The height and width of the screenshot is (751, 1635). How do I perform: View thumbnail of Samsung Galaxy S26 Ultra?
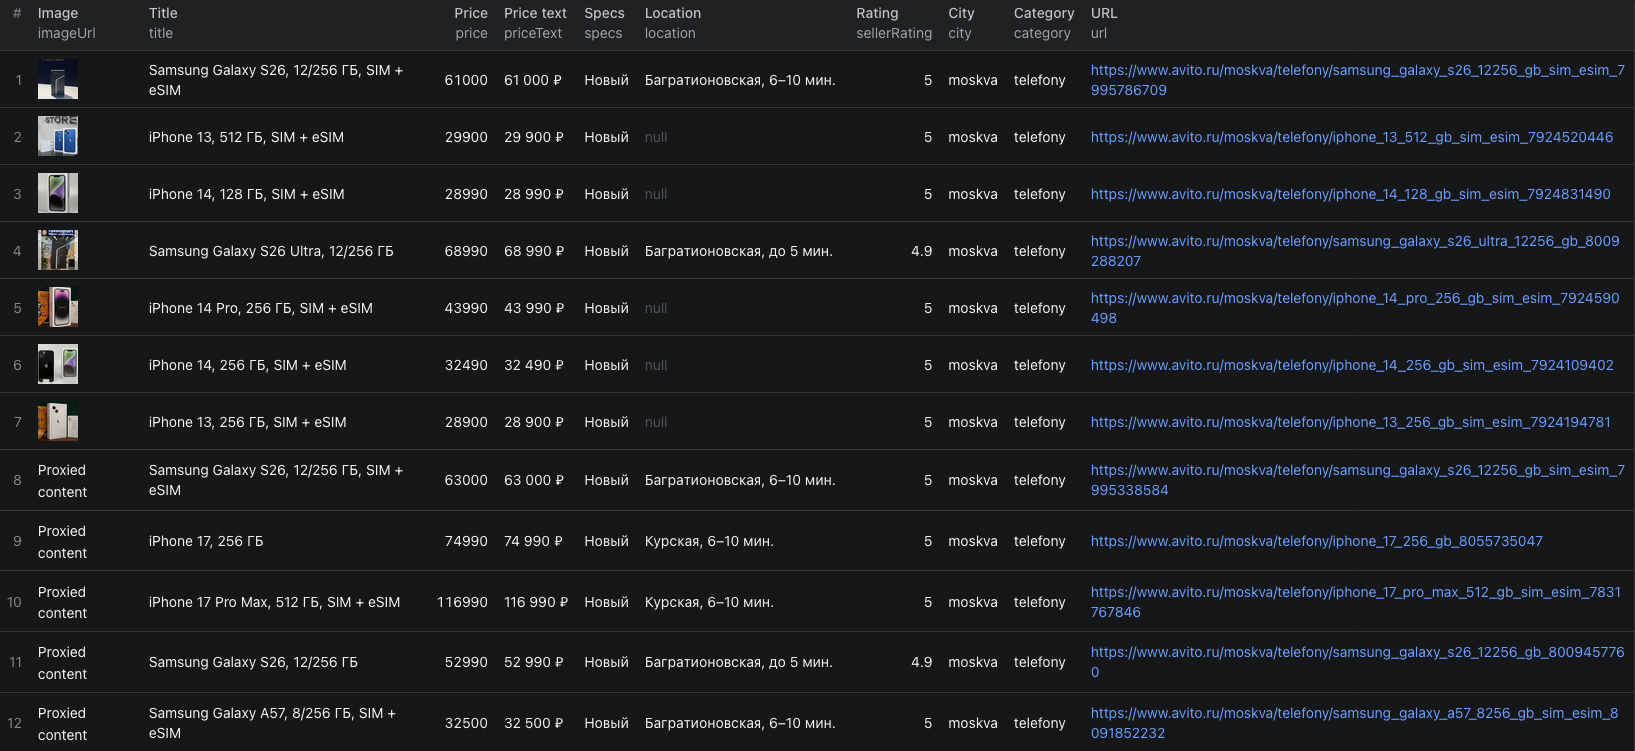point(58,250)
